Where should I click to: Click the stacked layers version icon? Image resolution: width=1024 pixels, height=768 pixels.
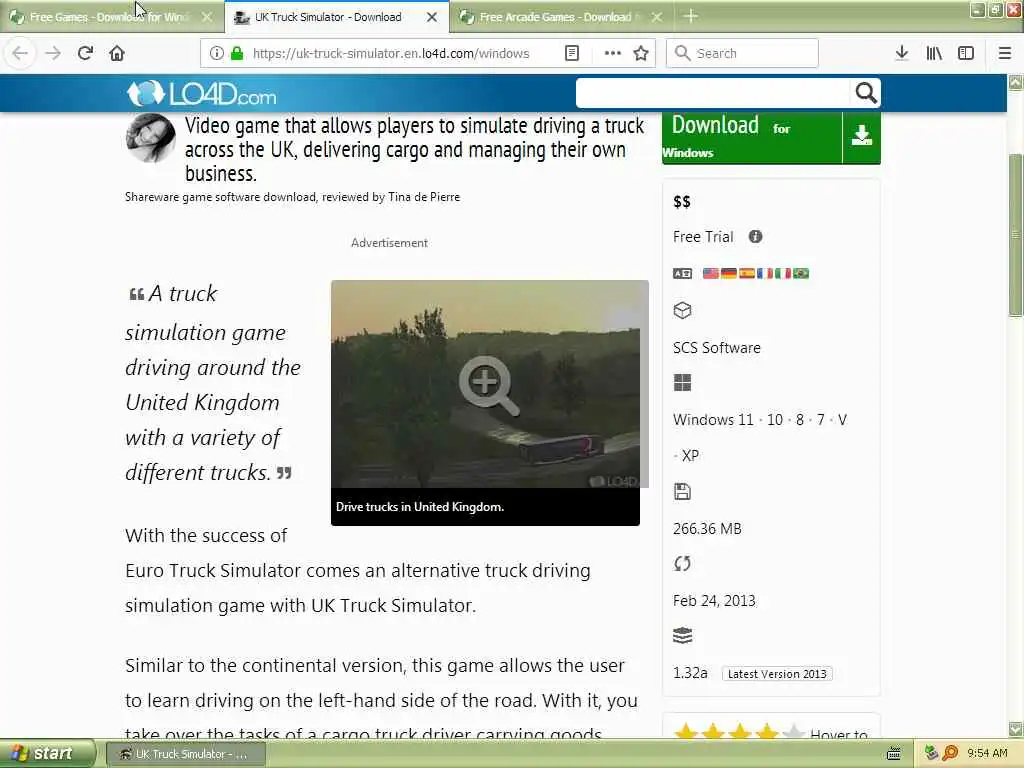682,635
